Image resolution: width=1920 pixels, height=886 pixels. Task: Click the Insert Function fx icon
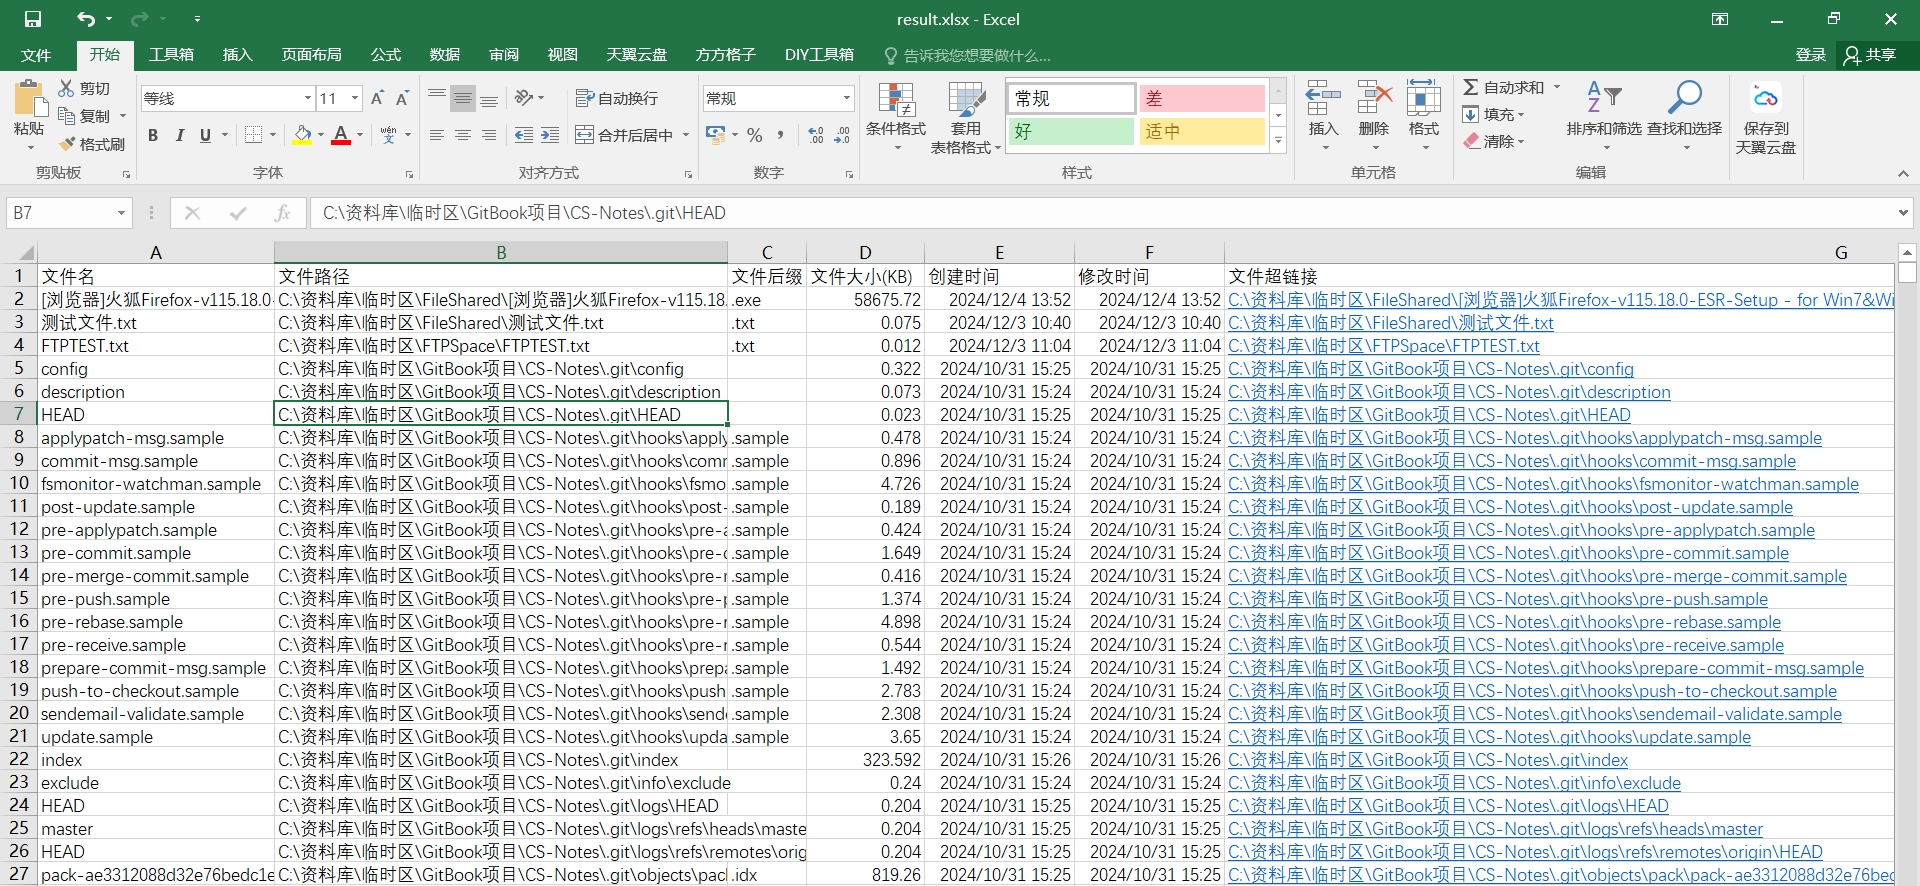click(x=282, y=213)
